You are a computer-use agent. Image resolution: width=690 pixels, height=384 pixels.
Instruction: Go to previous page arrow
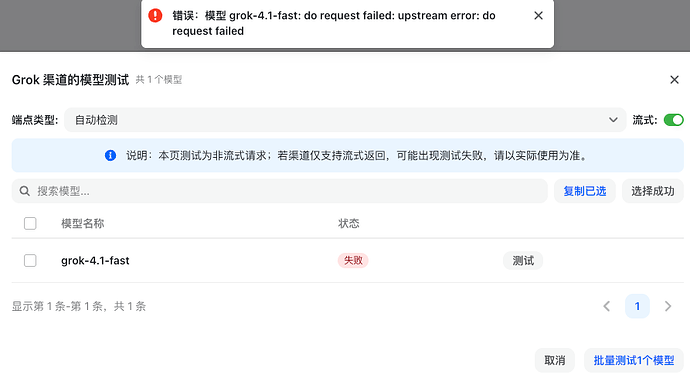(x=606, y=306)
